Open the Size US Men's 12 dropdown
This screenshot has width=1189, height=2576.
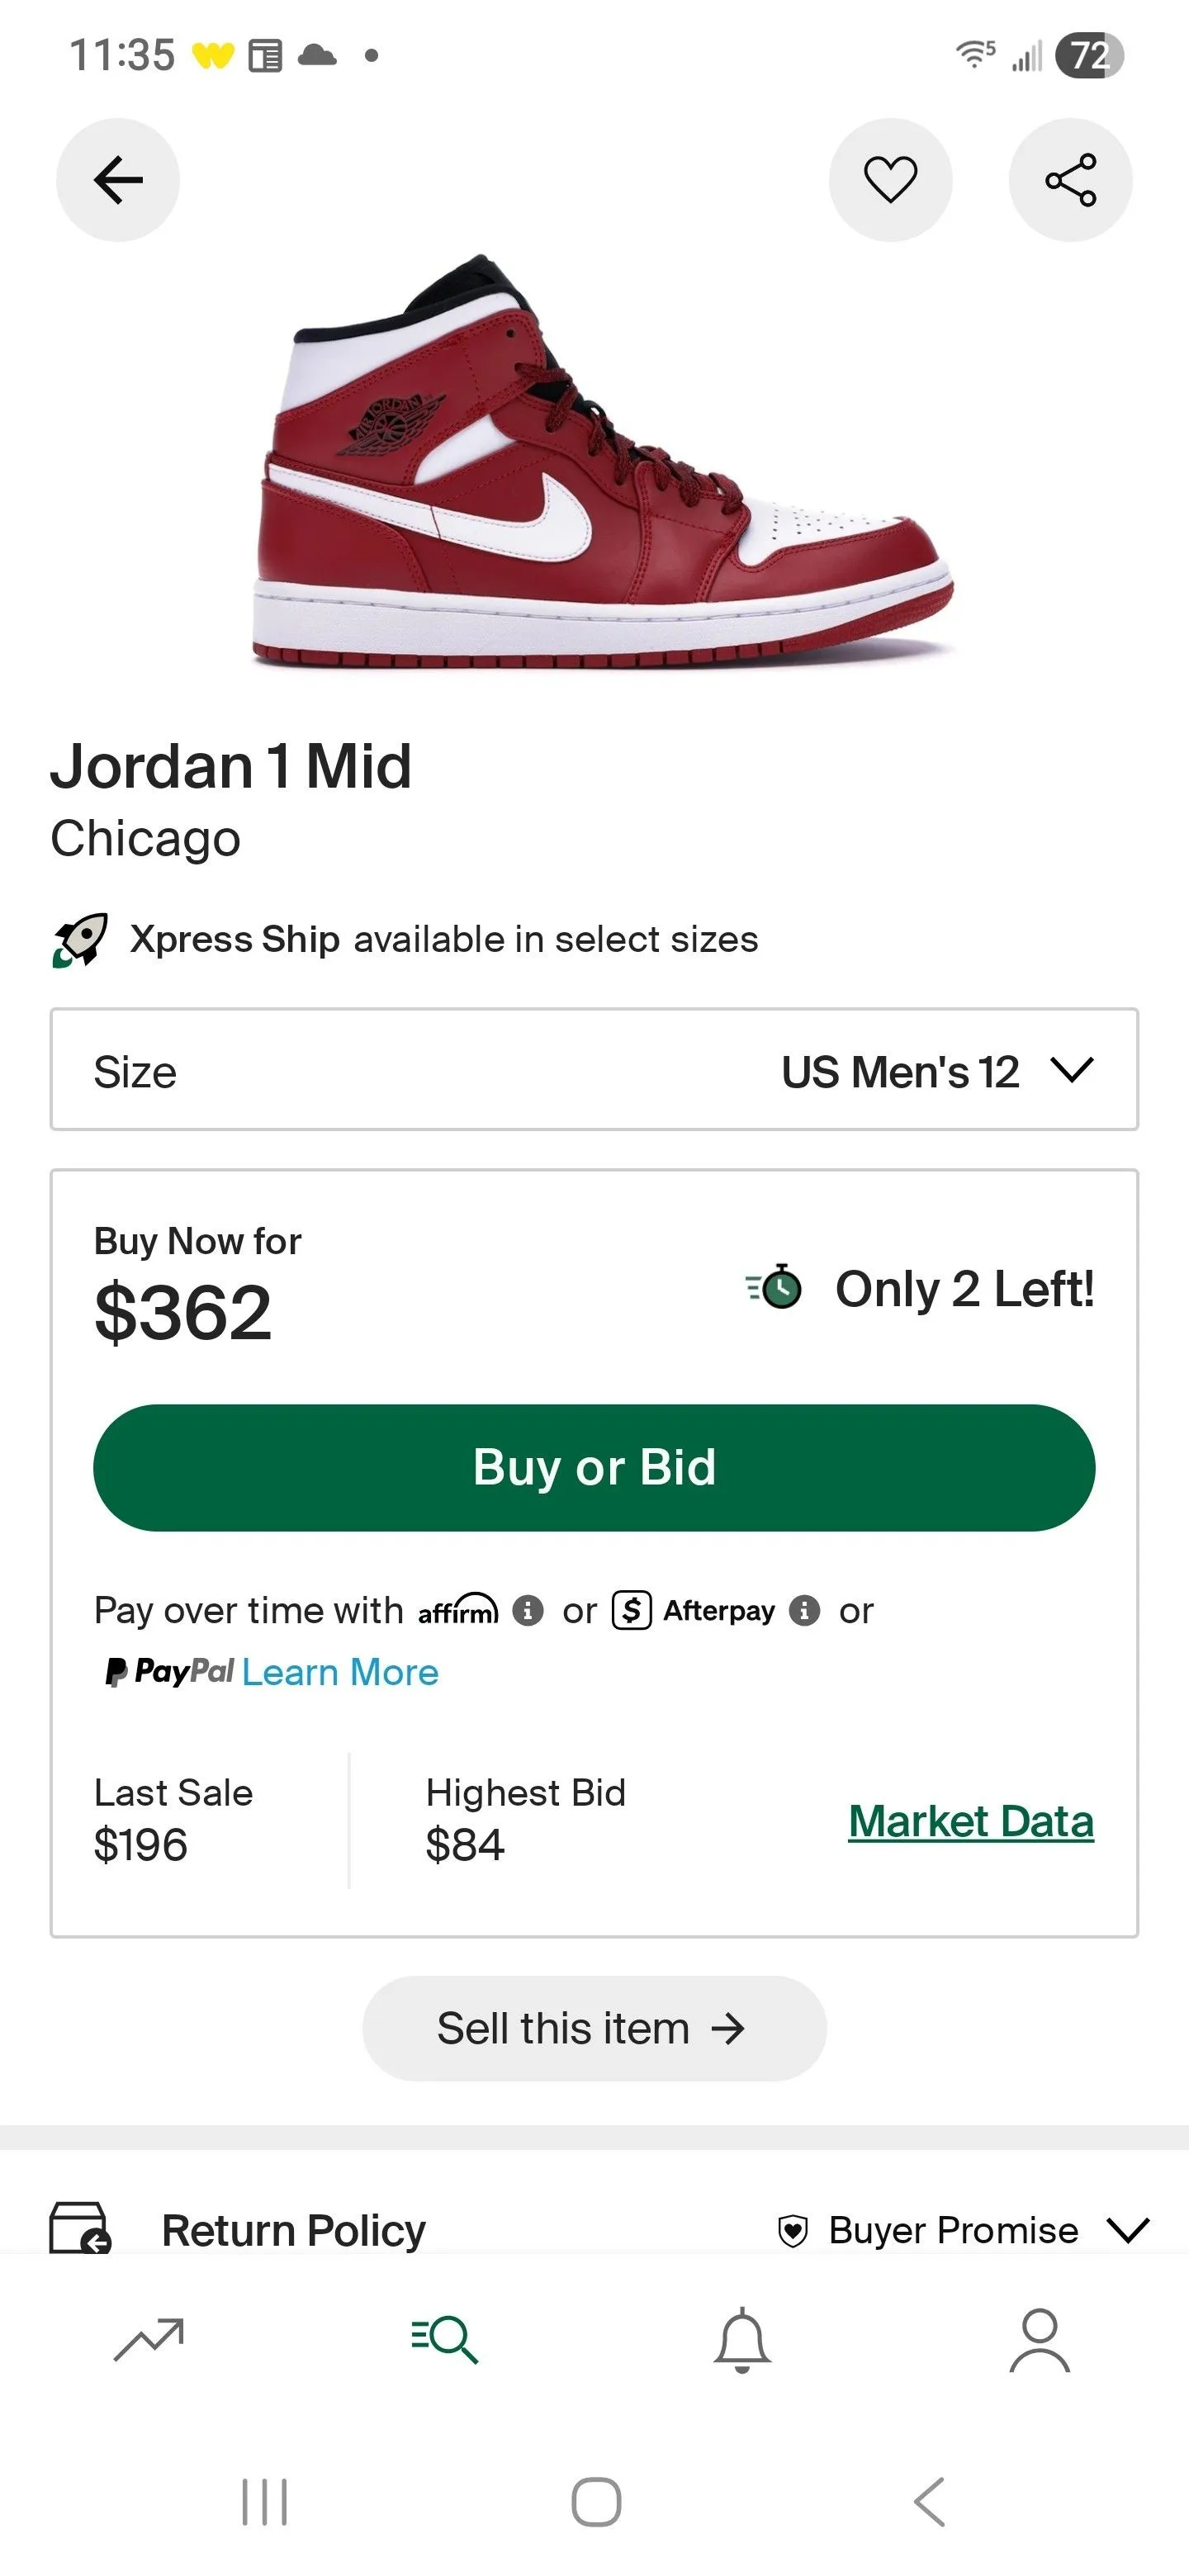coord(594,1070)
